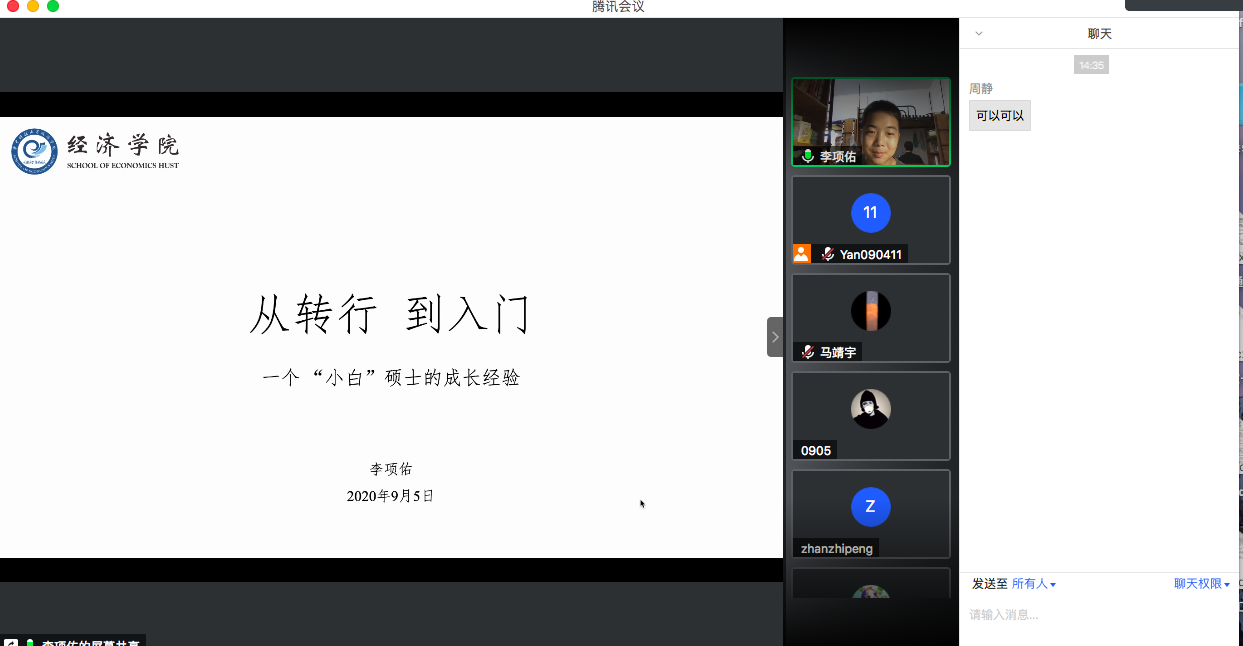Click the 14:35 timestamp in the chat
The height and width of the screenshot is (646, 1243).
[1091, 65]
